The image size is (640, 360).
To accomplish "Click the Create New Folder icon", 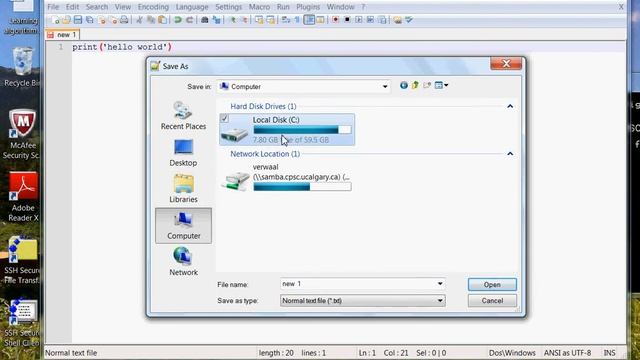I will point(427,85).
